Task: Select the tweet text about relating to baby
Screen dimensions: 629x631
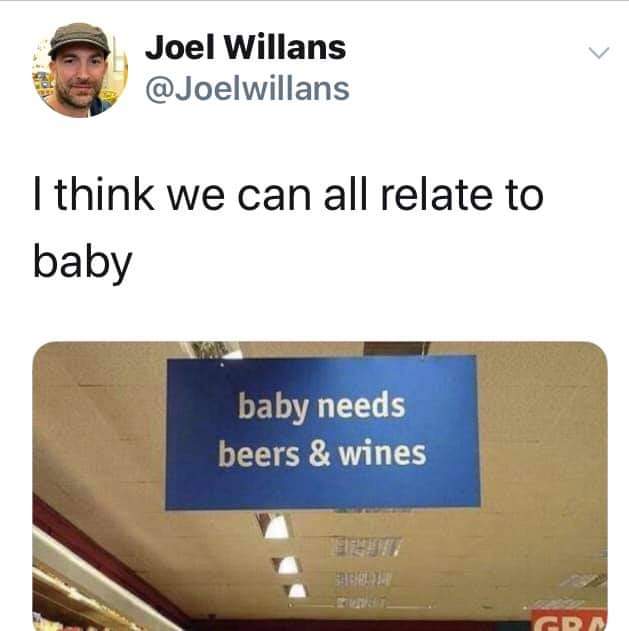Action: point(288,229)
